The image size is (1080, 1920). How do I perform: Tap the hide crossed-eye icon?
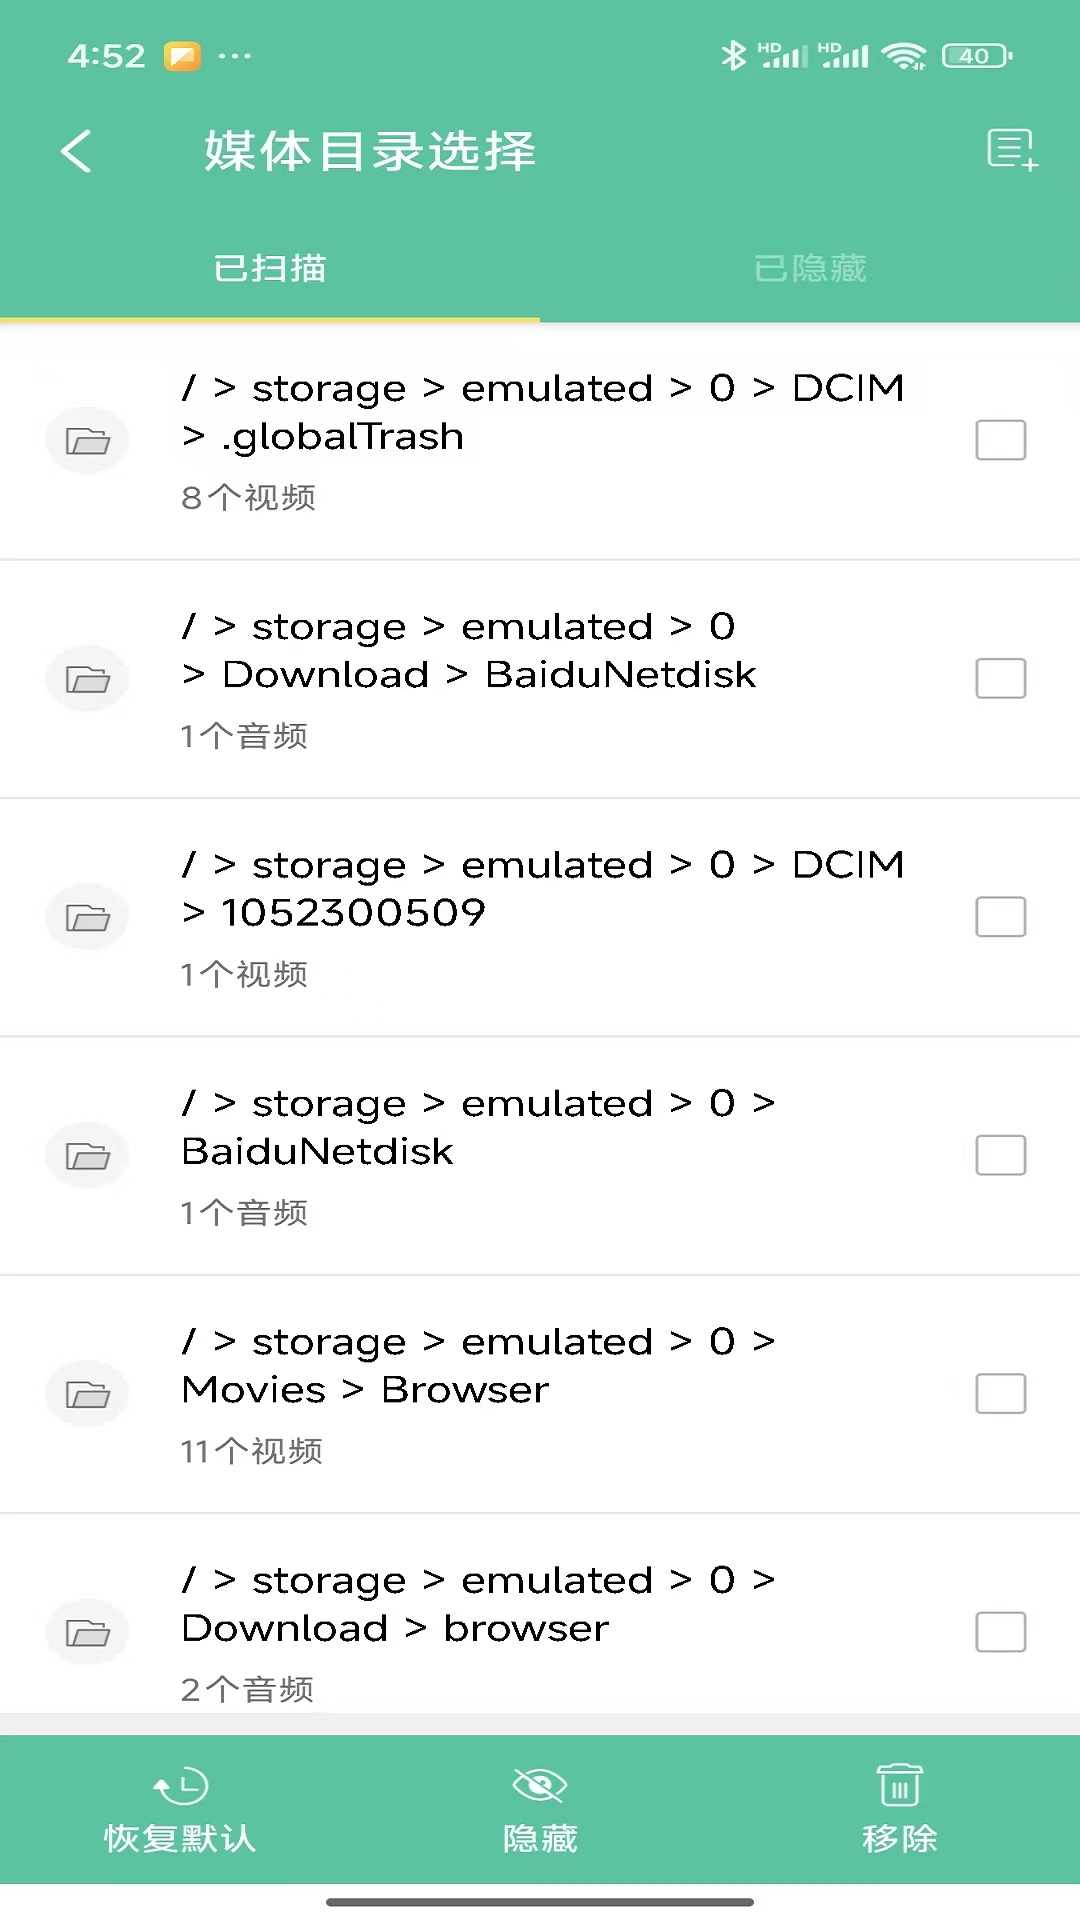[x=540, y=1785]
